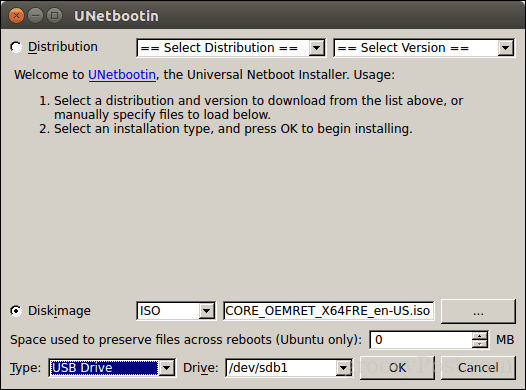Browse for disk image with ... button

point(478,312)
